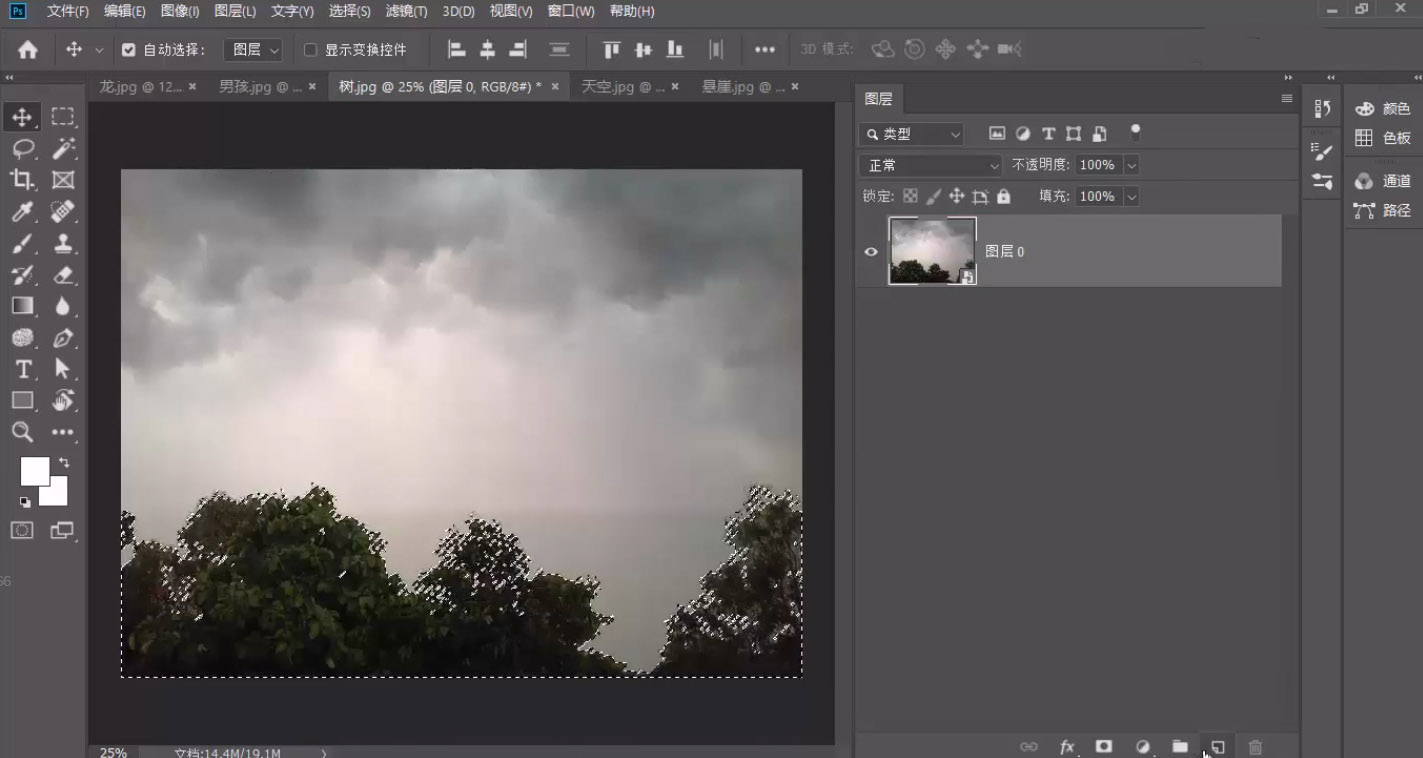Click the background color swatch
Image resolution: width=1423 pixels, height=758 pixels.
[x=57, y=495]
